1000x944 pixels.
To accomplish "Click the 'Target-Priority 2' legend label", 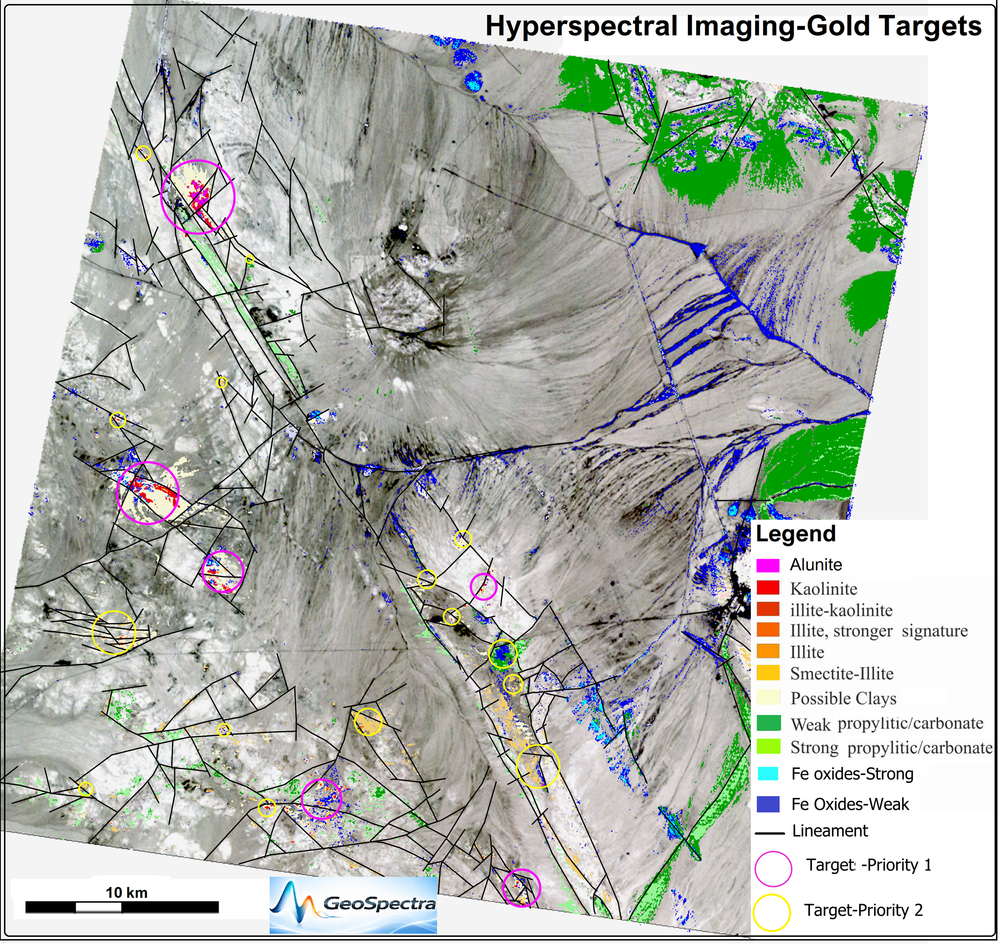I will pyautogui.click(x=864, y=910).
